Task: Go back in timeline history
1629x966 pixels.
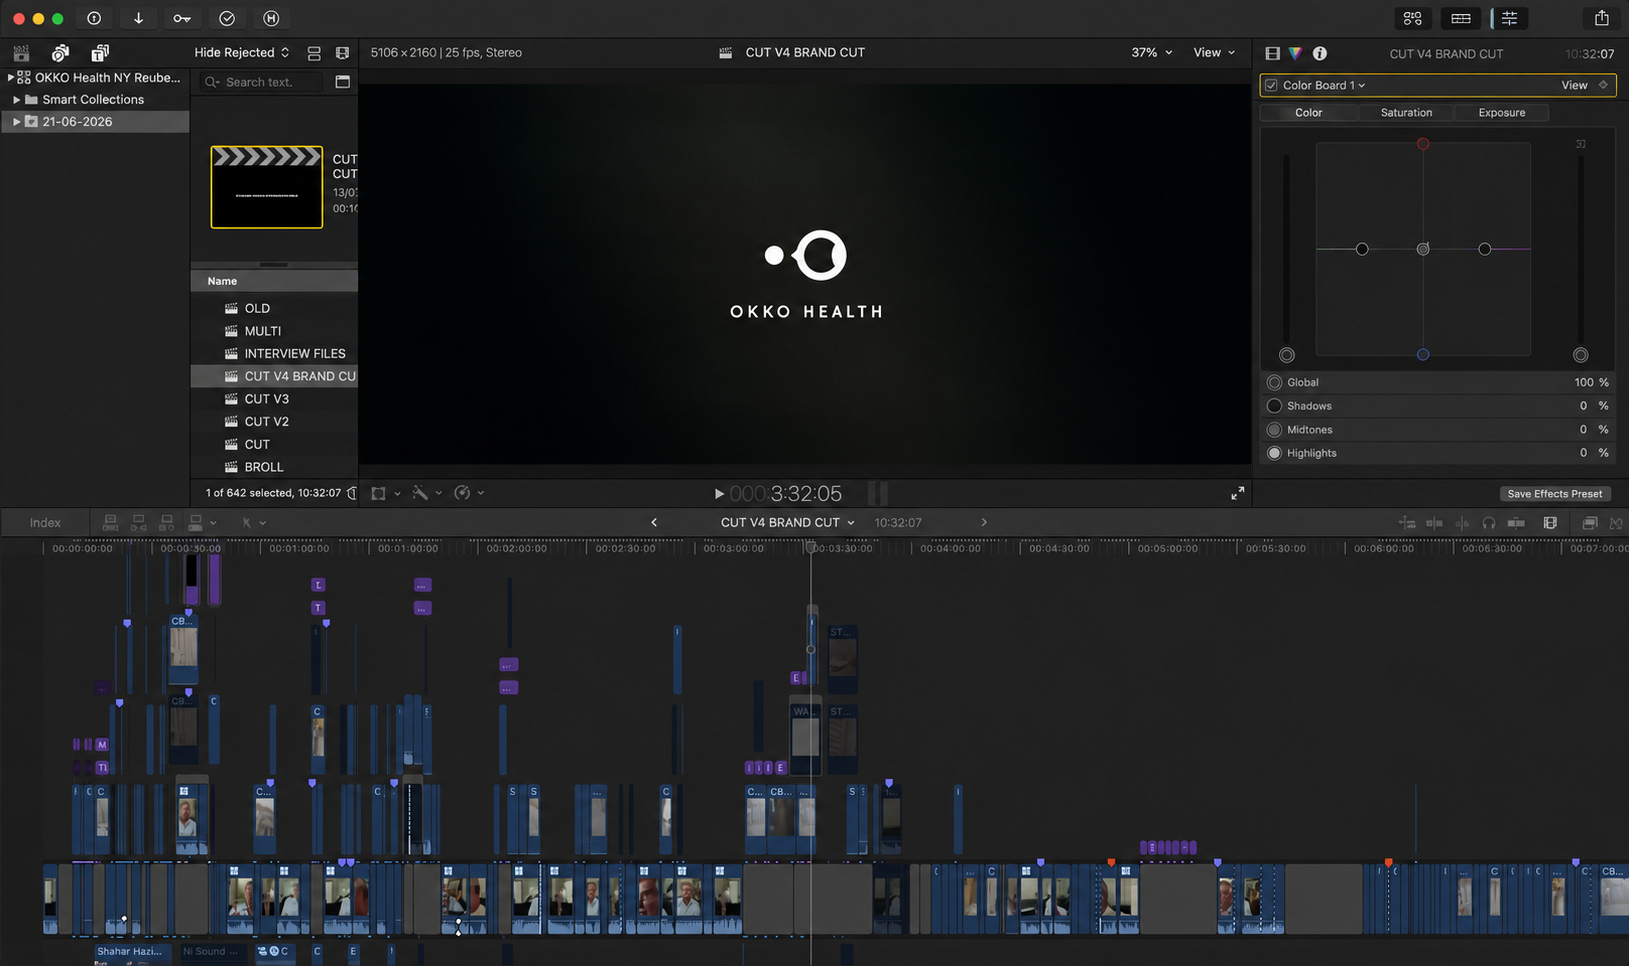Action: 654,522
